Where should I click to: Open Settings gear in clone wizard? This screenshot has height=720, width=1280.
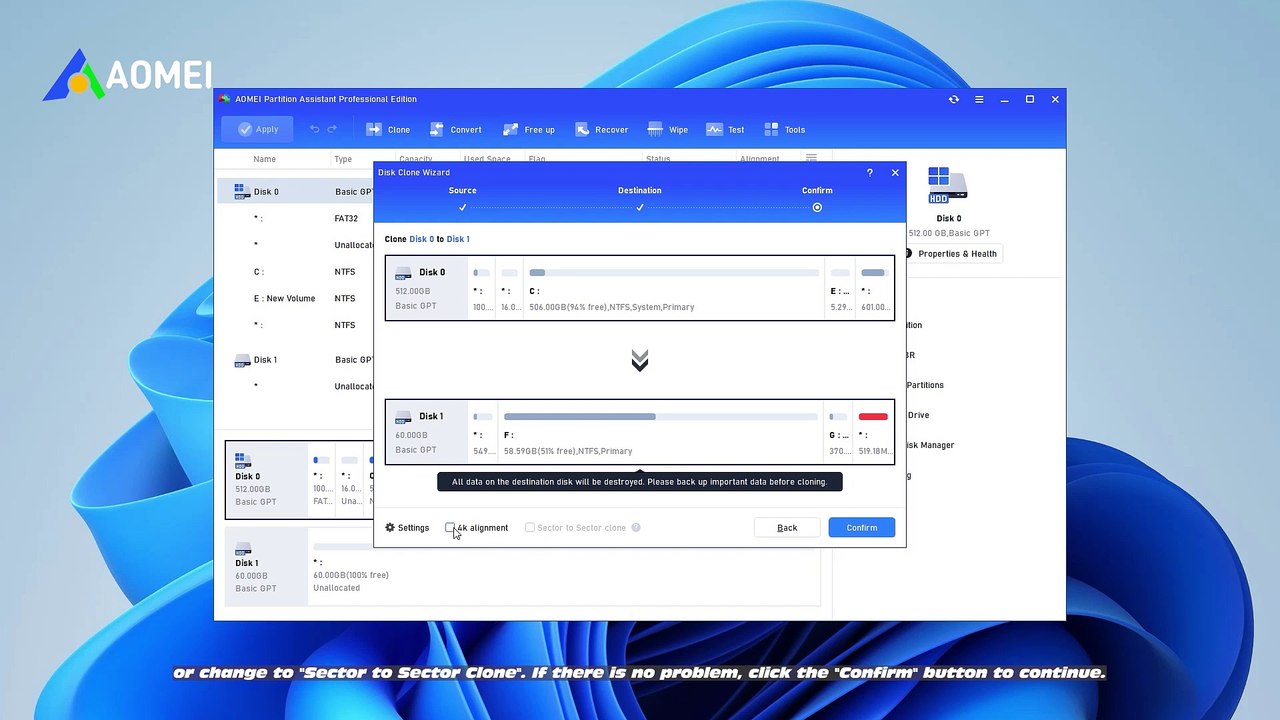[407, 527]
